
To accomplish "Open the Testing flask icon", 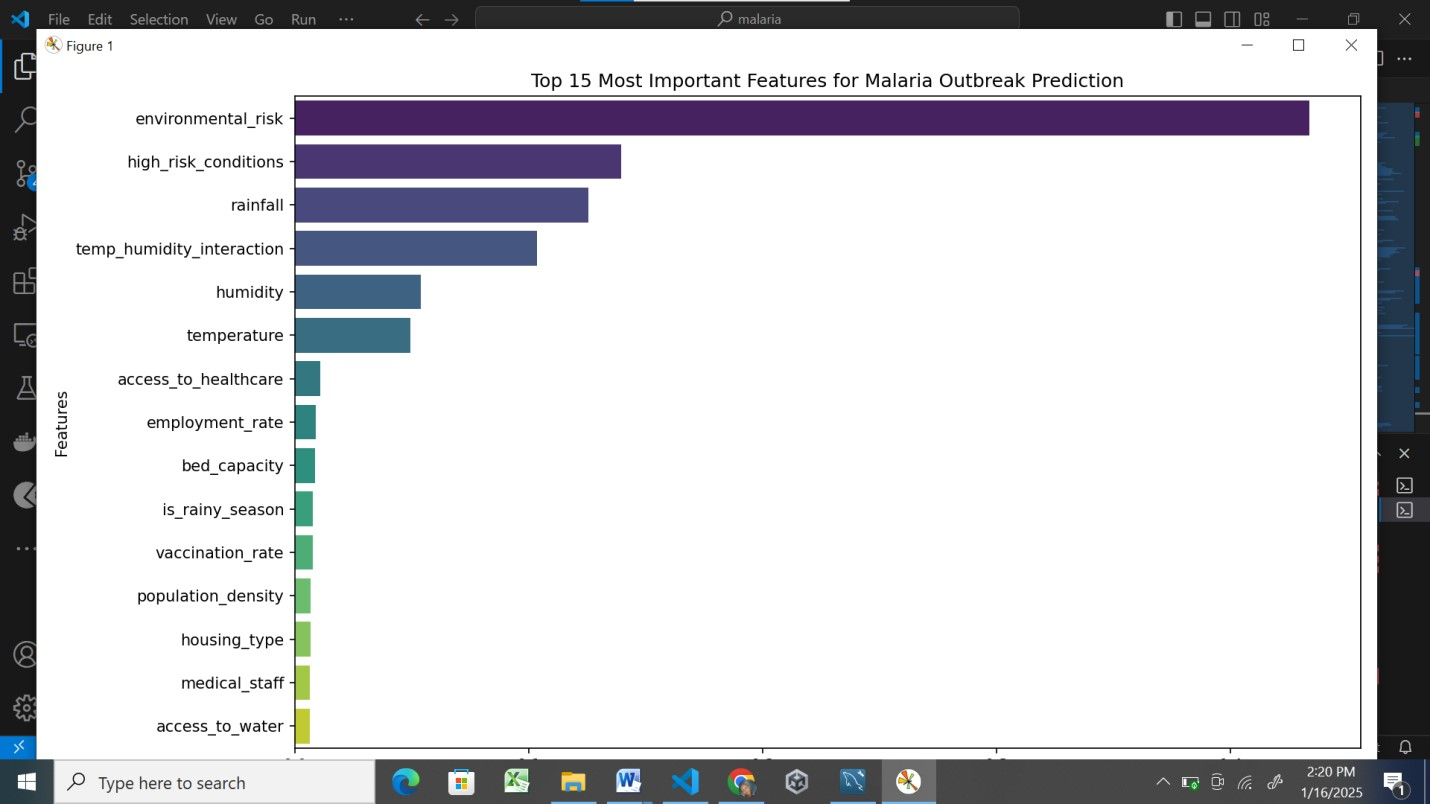I will click(x=24, y=388).
